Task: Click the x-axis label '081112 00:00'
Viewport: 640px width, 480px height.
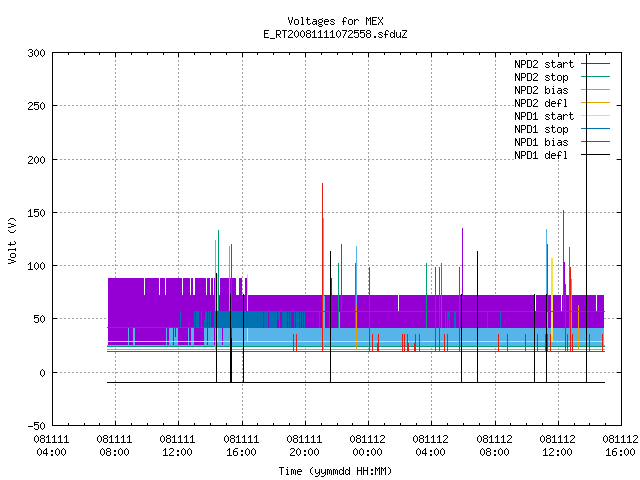Action: coord(367,446)
